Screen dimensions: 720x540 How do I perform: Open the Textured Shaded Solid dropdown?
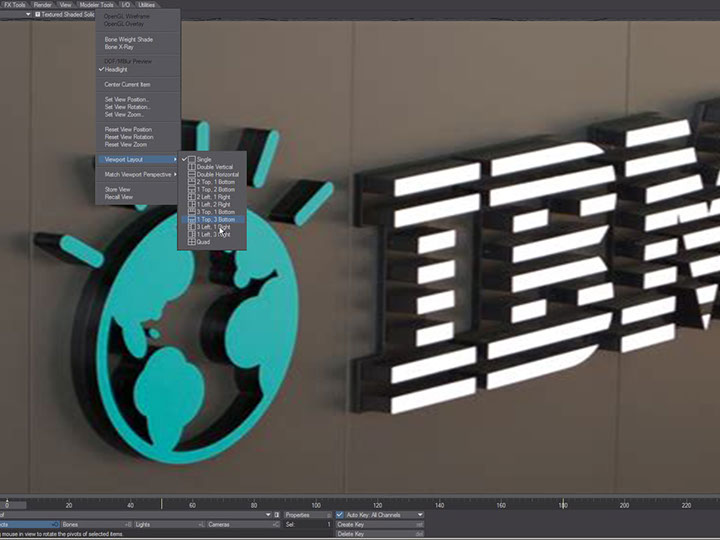(66, 14)
